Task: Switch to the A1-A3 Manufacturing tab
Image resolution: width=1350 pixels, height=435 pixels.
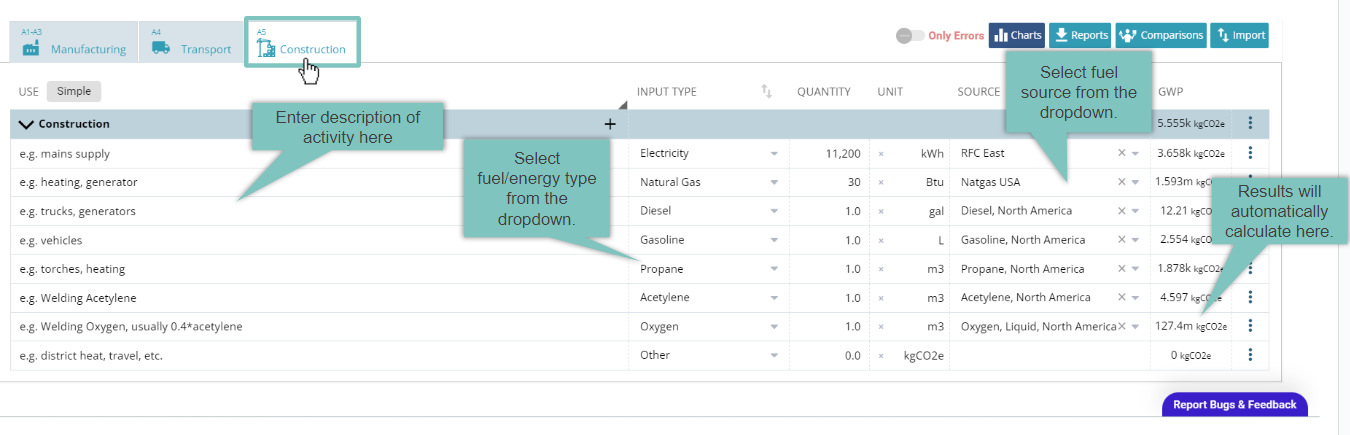Action: 74,42
